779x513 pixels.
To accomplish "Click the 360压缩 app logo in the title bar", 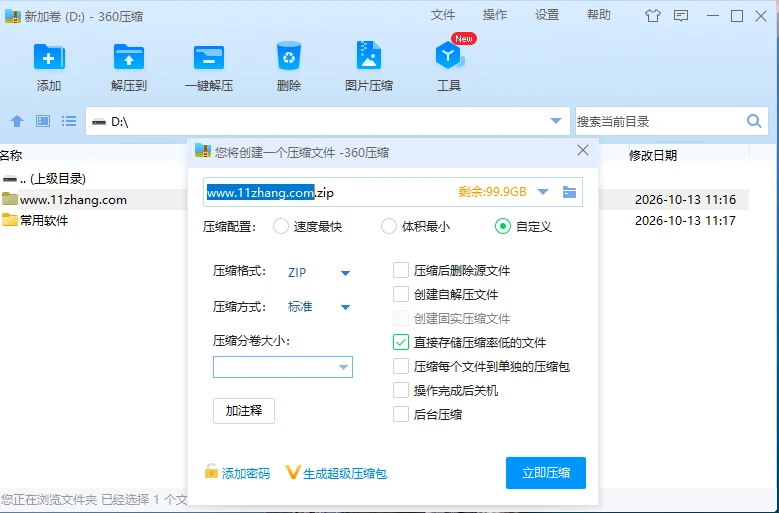I will click(x=12, y=16).
